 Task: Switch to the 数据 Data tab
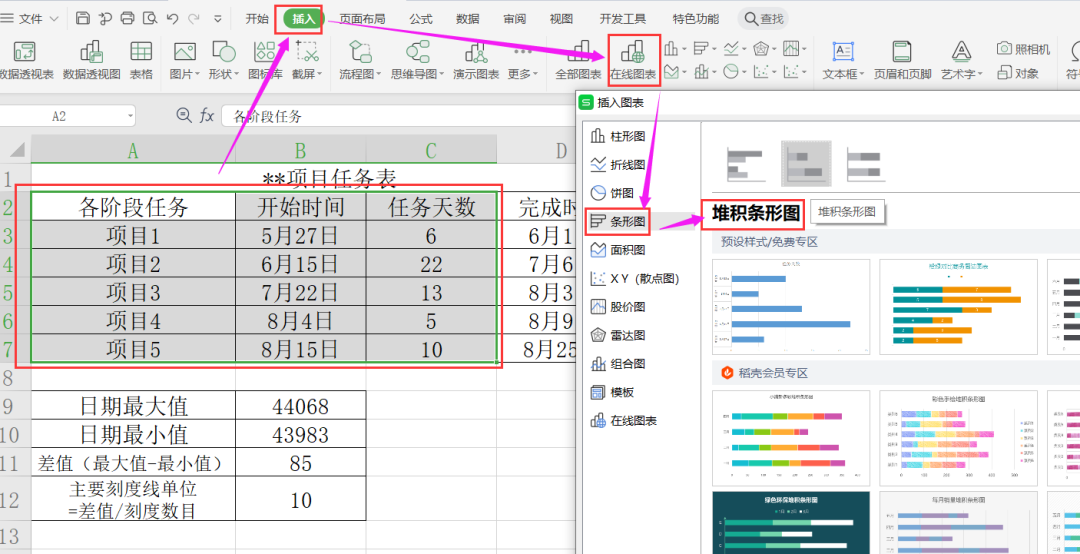[x=468, y=19]
